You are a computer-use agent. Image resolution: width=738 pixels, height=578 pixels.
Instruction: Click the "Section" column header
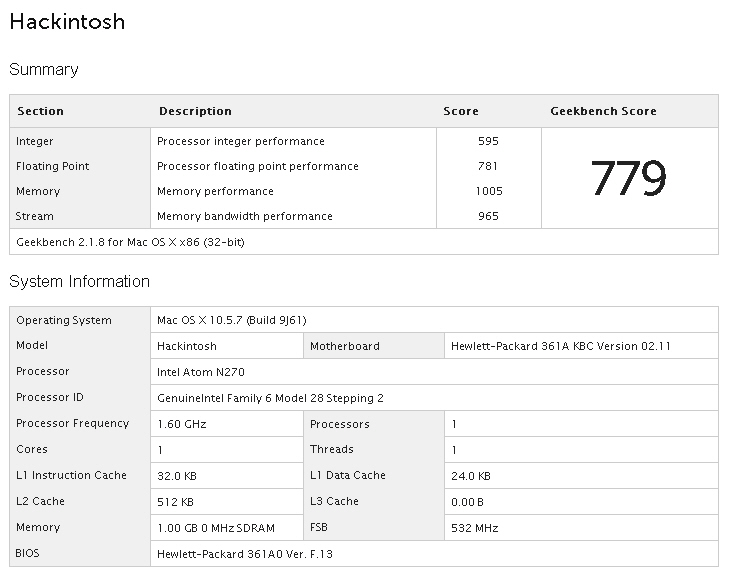[40, 111]
